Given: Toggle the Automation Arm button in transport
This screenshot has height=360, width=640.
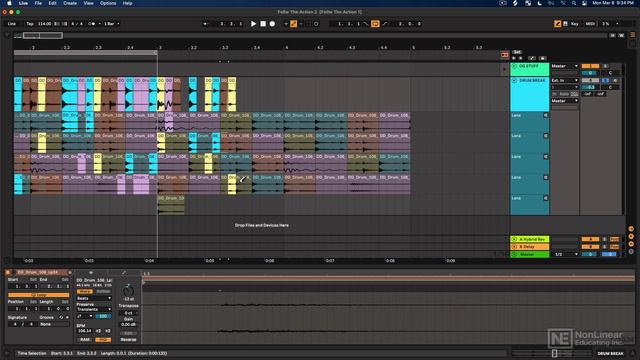Looking at the screenshot, I should click(x=293, y=24).
